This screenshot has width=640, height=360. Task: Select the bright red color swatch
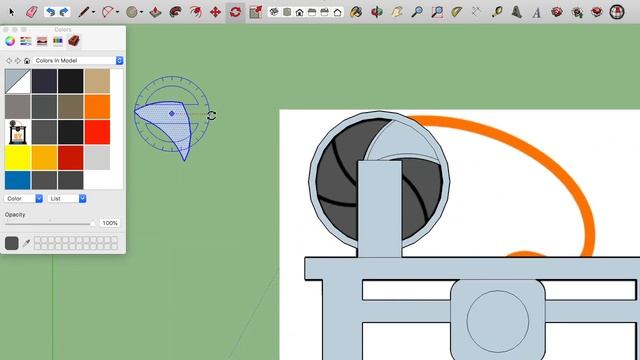[x=97, y=132]
